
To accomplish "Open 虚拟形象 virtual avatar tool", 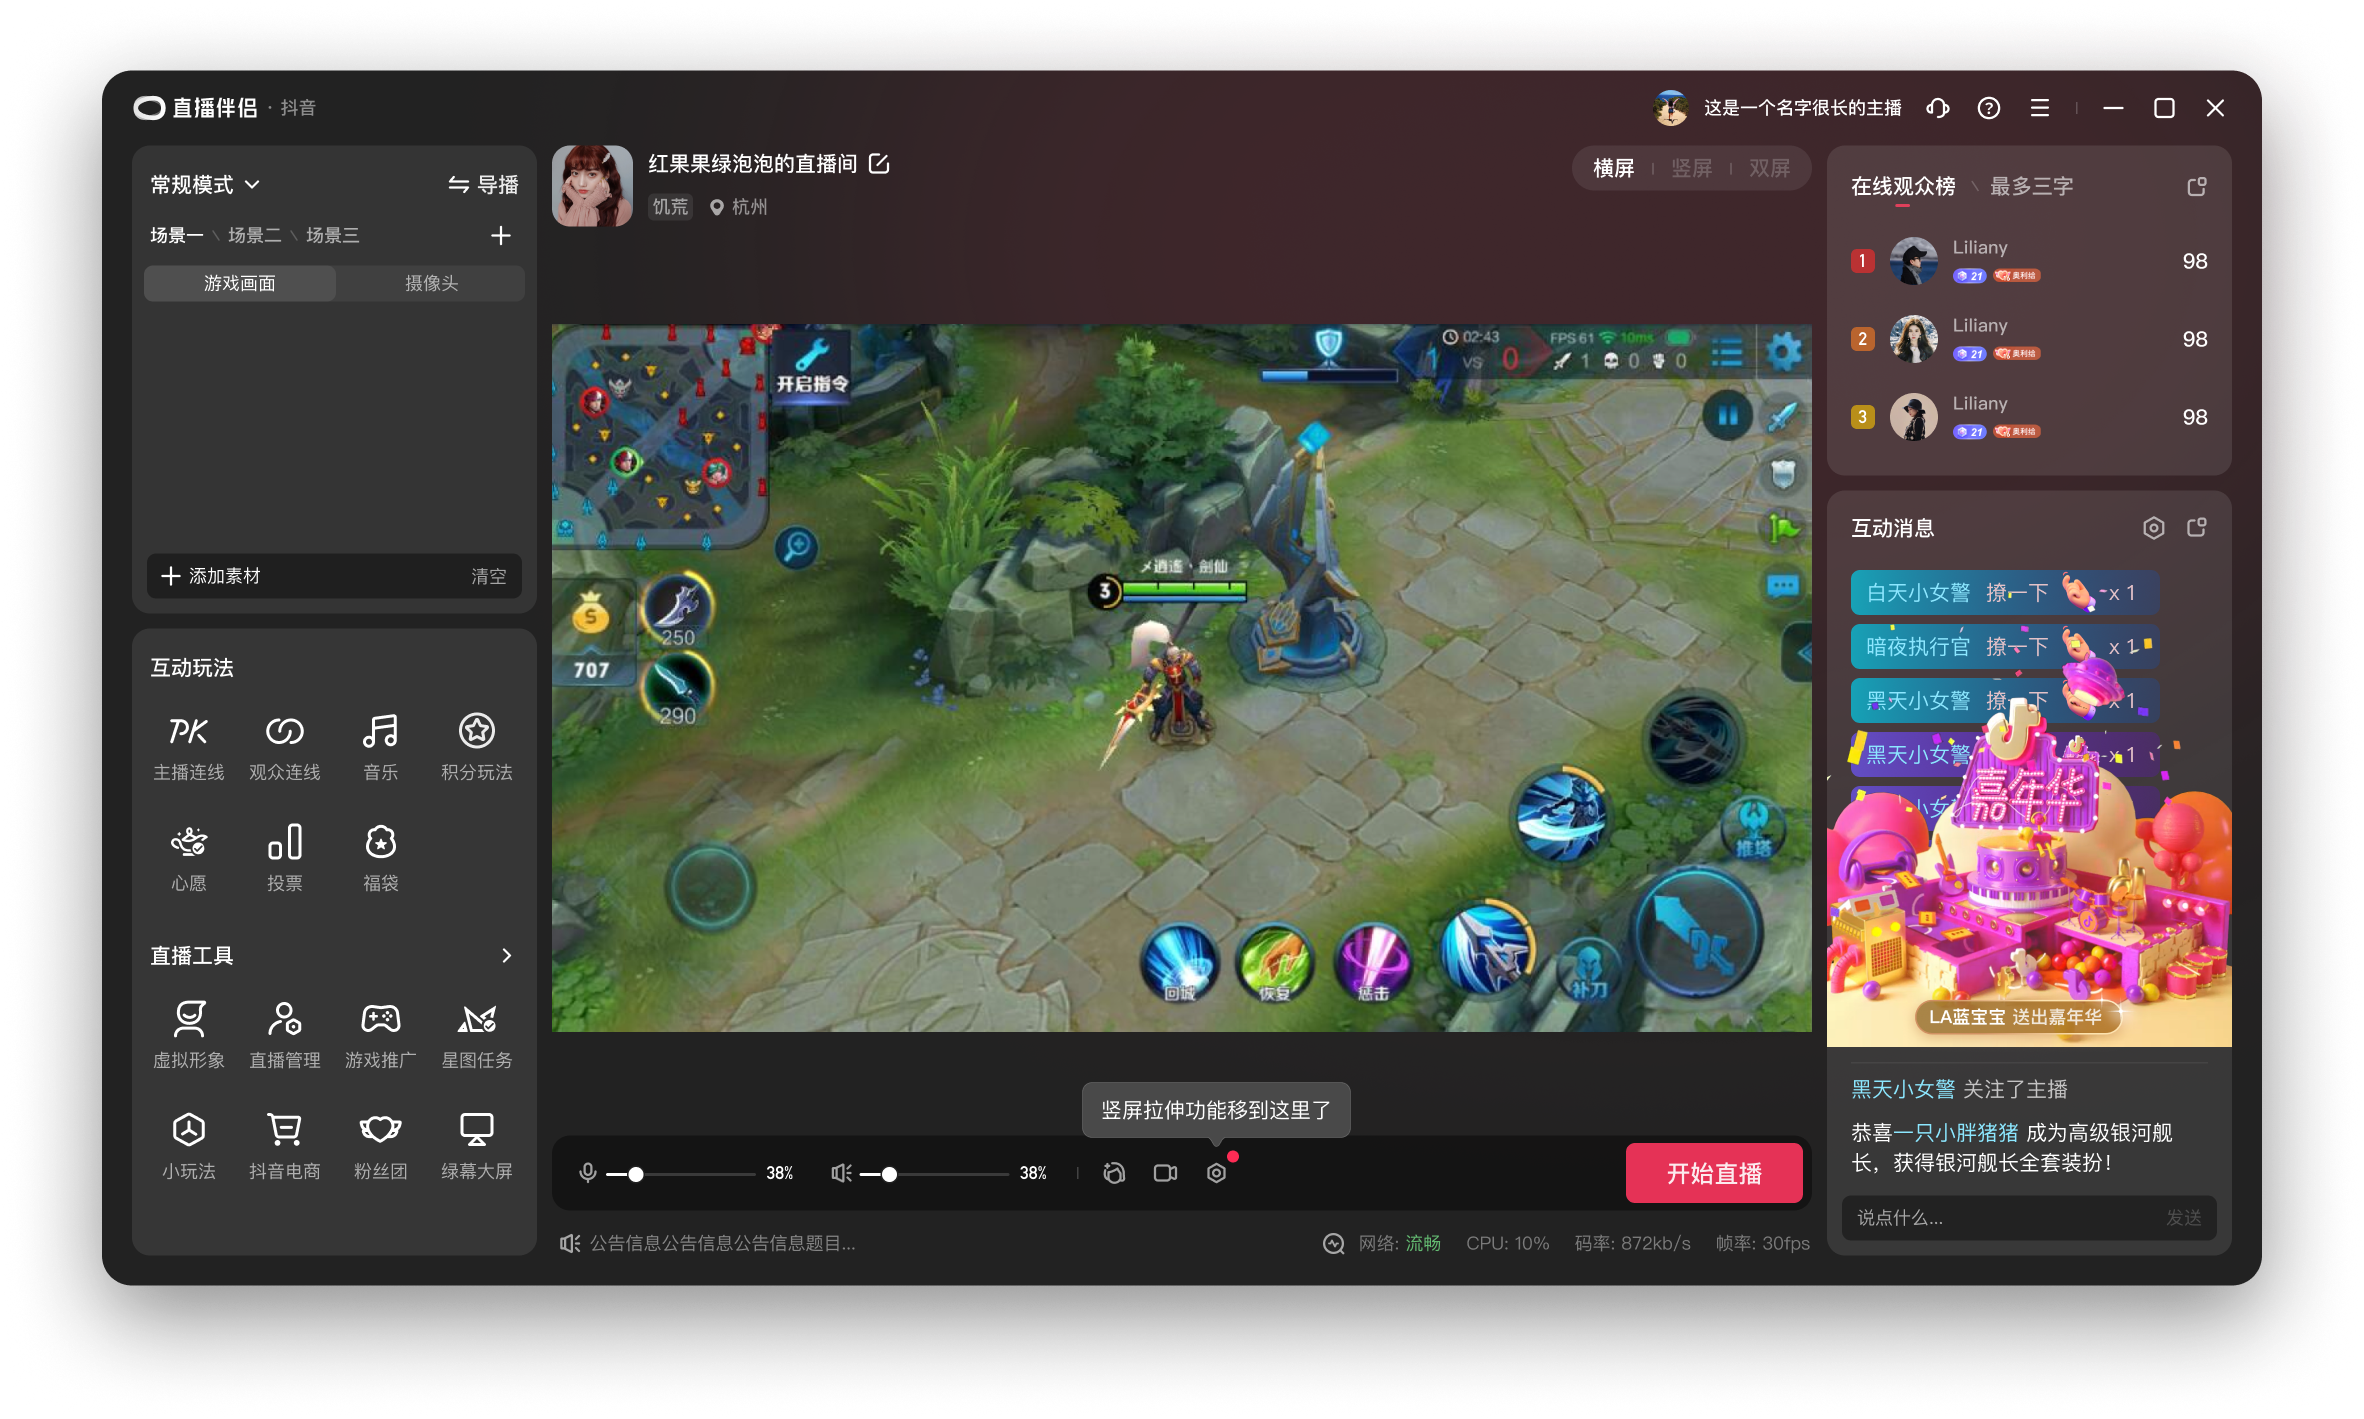I will [188, 1034].
